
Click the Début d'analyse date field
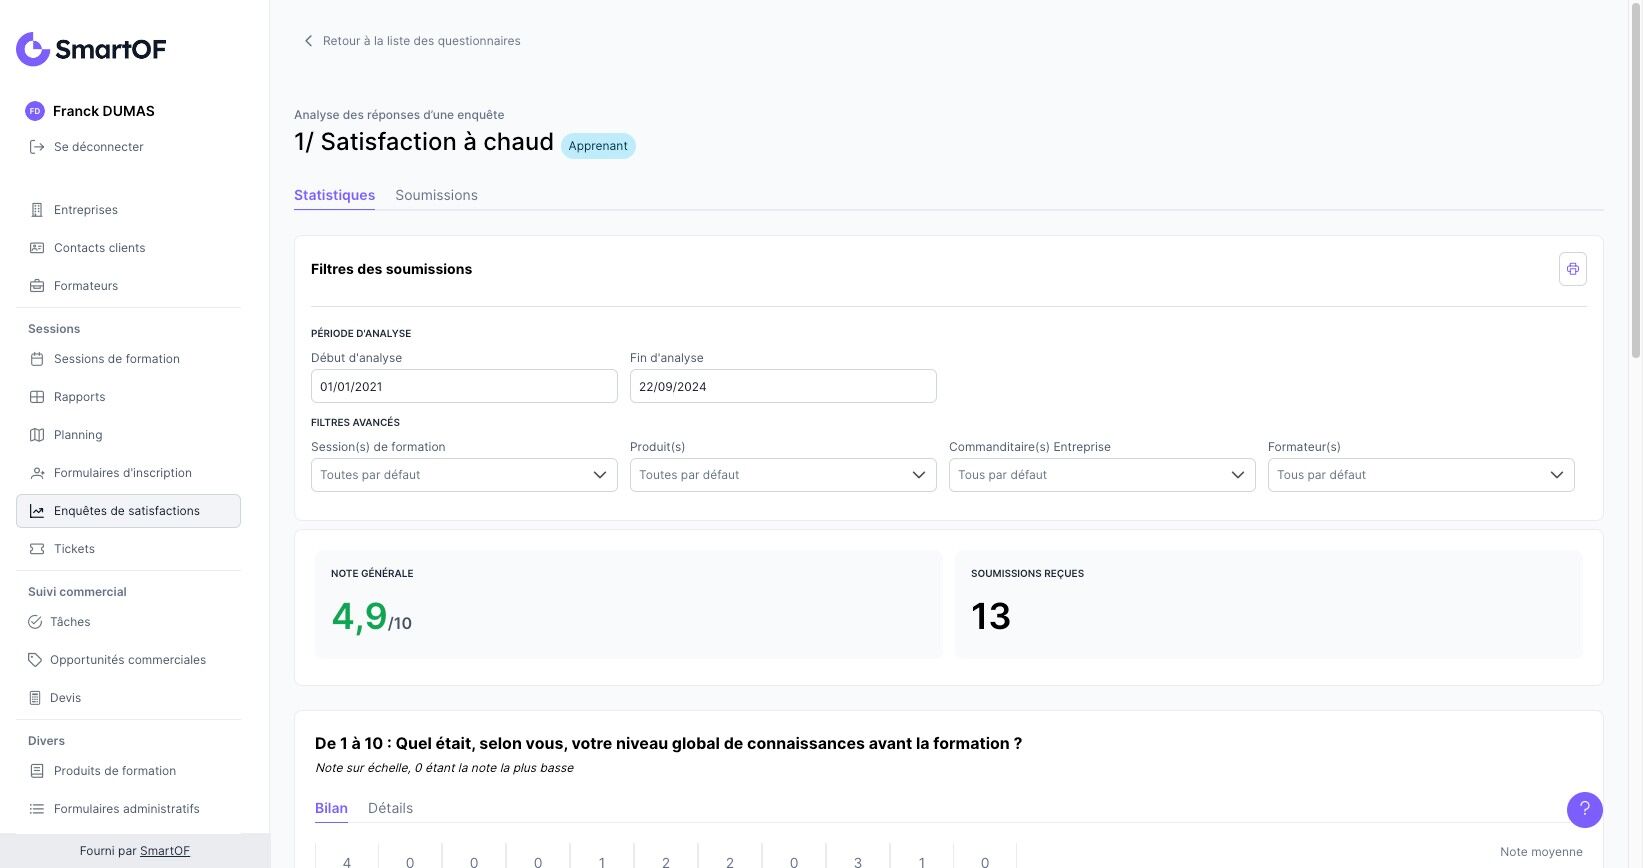(464, 387)
